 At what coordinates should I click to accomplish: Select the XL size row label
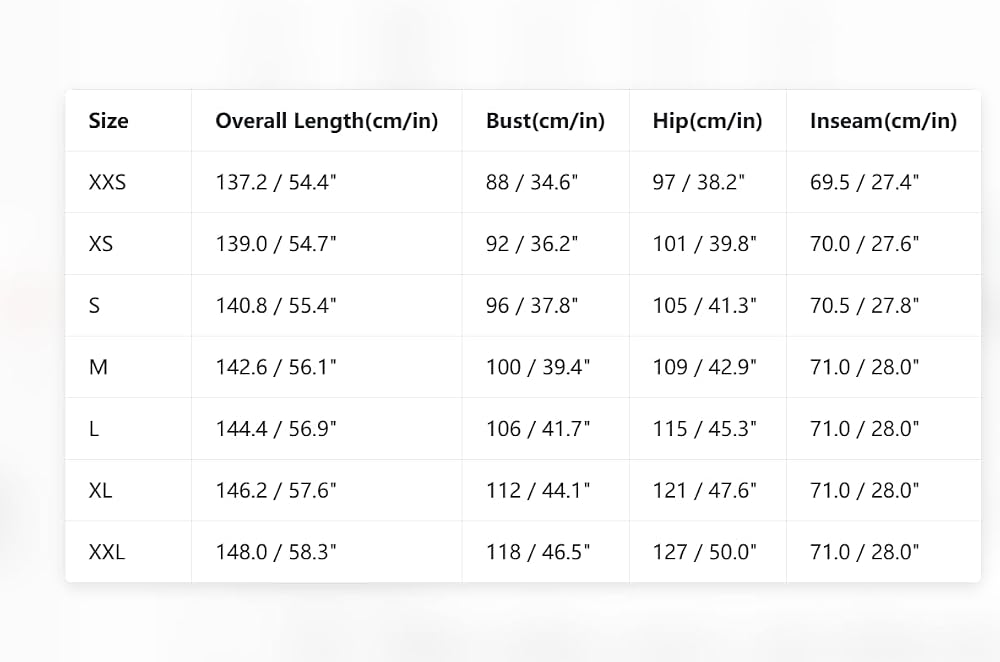pyautogui.click(x=100, y=490)
